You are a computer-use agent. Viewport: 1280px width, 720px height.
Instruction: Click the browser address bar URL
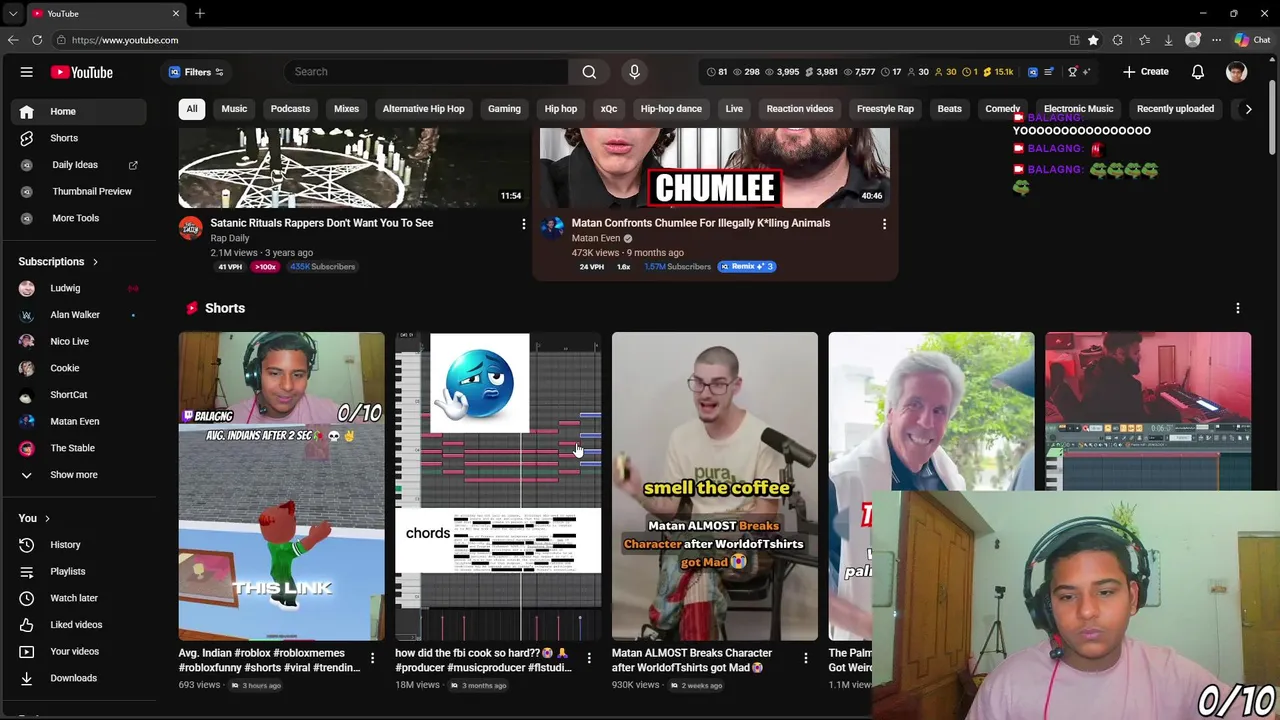tap(125, 40)
